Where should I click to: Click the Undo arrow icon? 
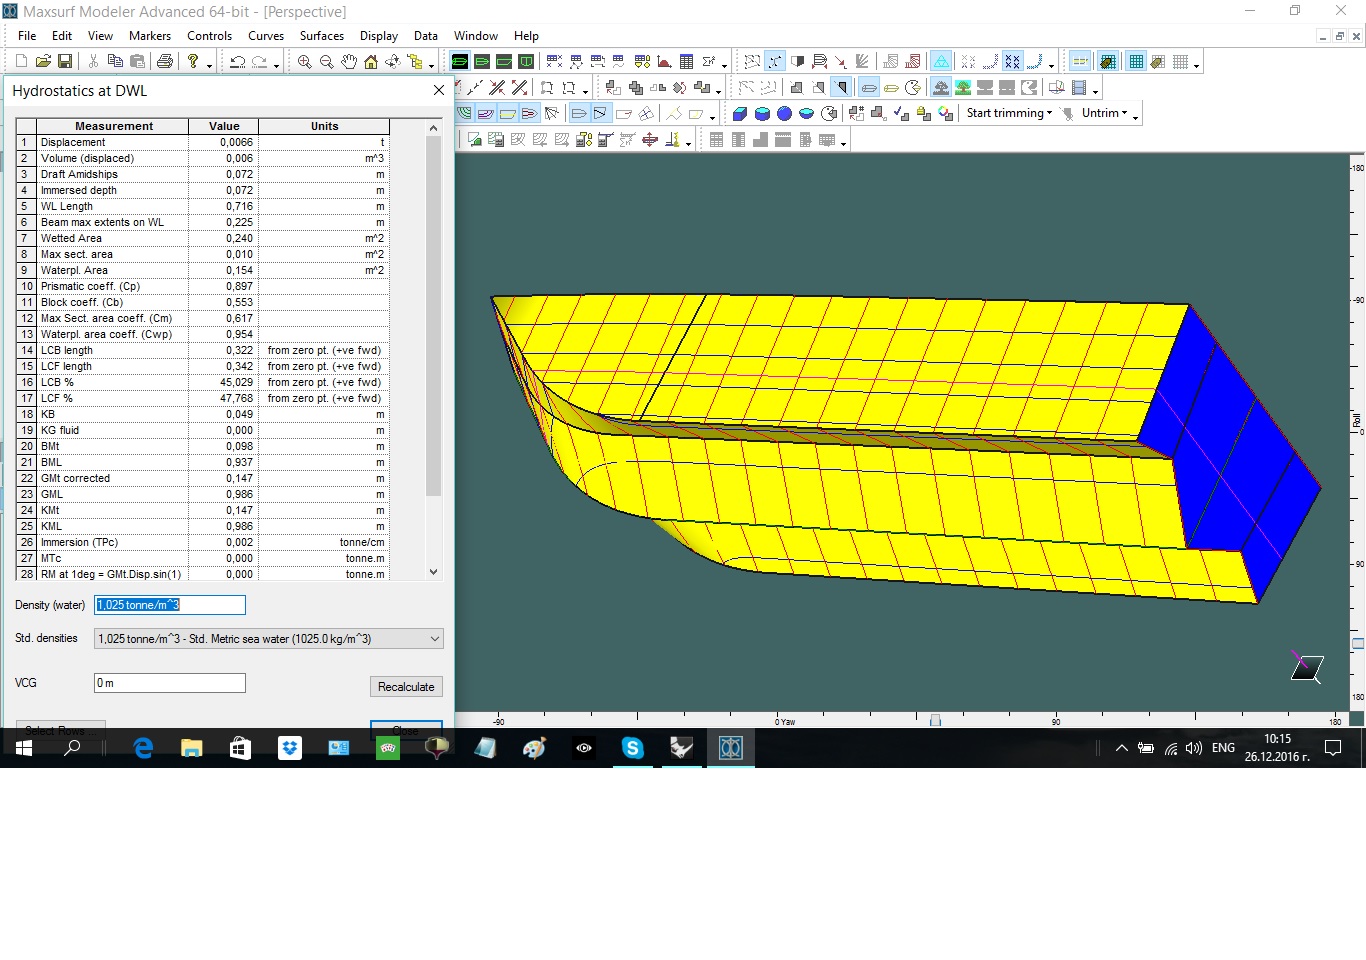[x=237, y=62]
